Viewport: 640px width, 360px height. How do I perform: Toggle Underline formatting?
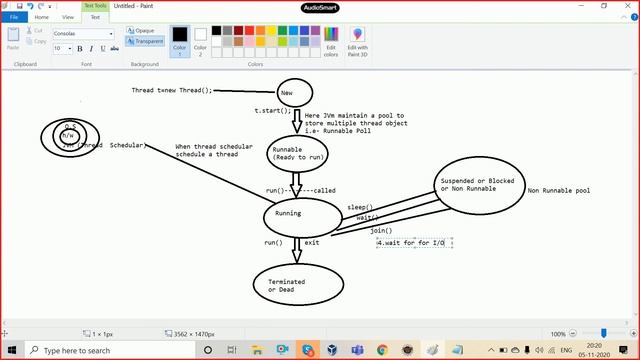[x=103, y=49]
